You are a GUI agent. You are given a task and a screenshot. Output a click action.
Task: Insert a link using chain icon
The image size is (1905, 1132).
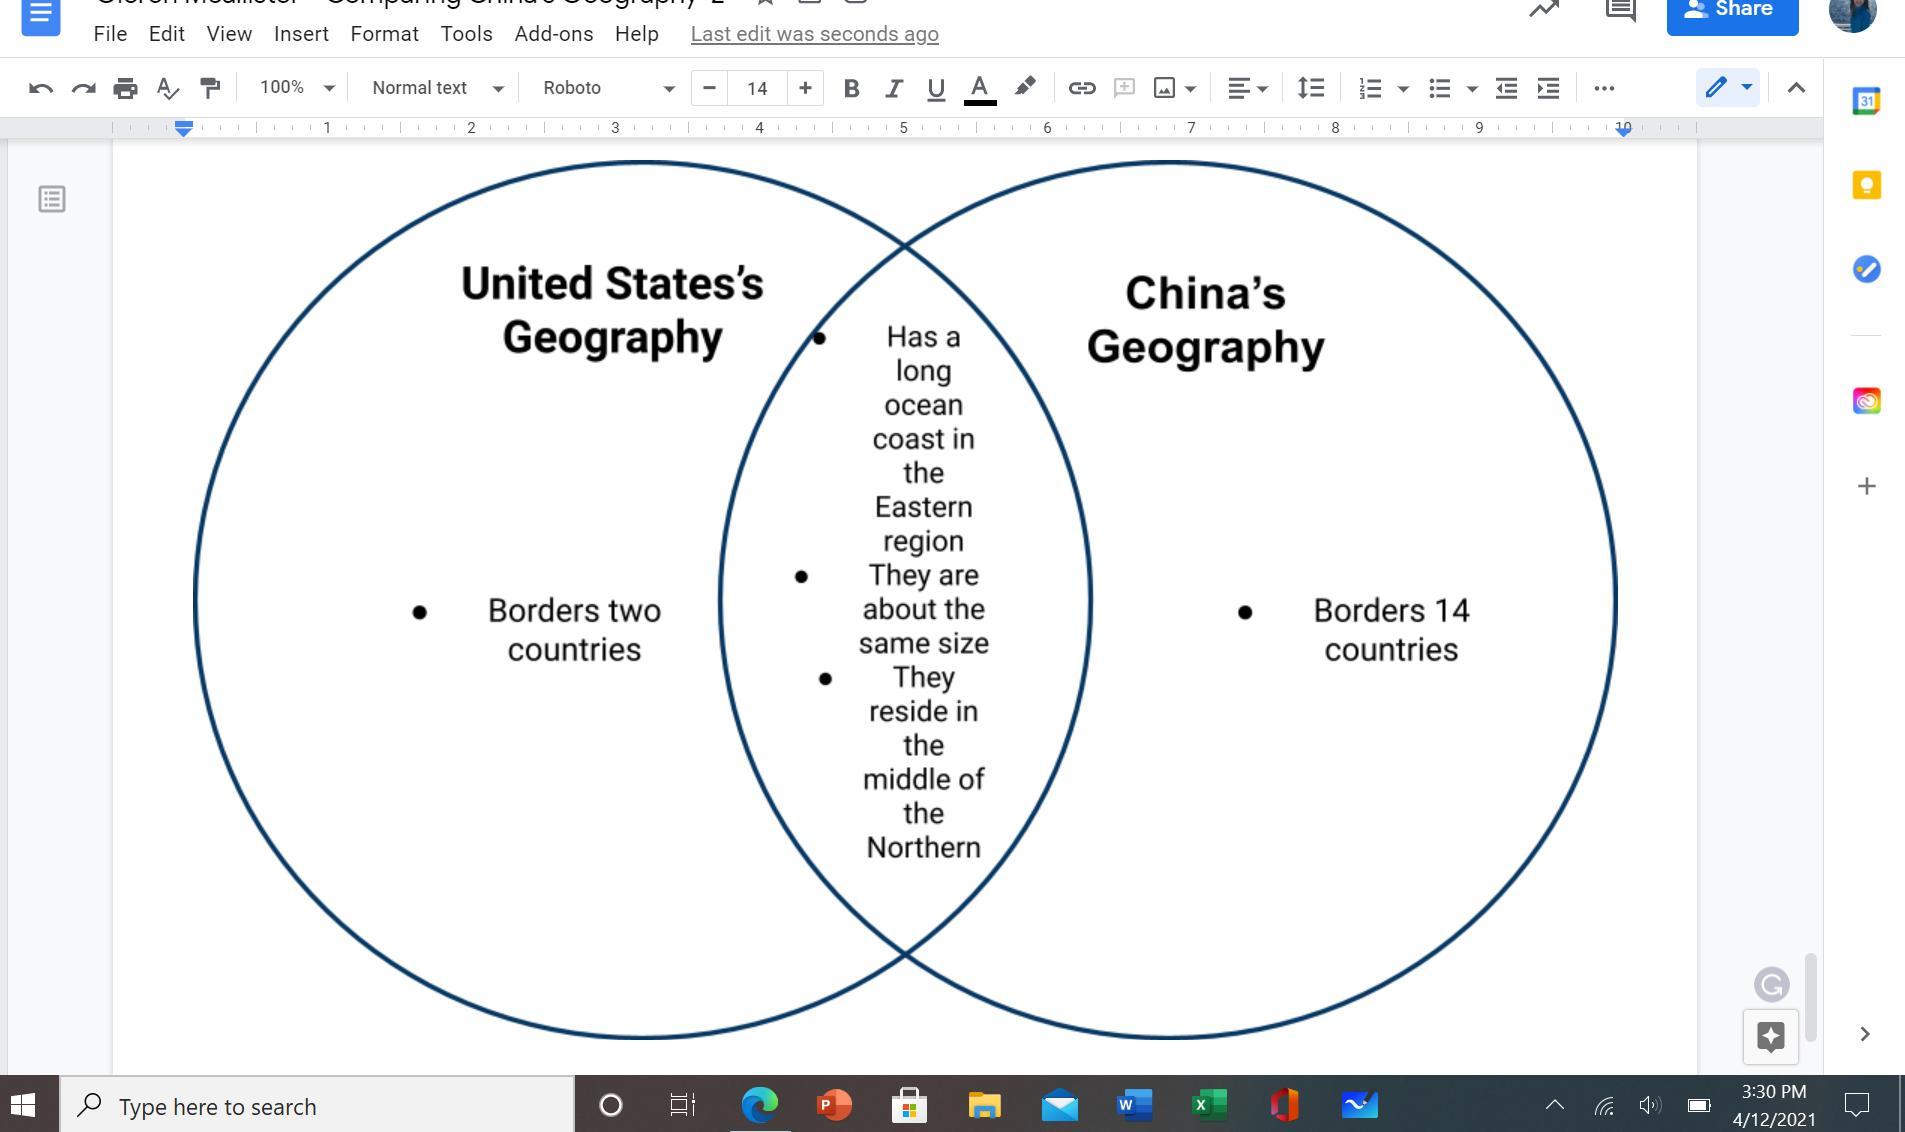(1082, 88)
